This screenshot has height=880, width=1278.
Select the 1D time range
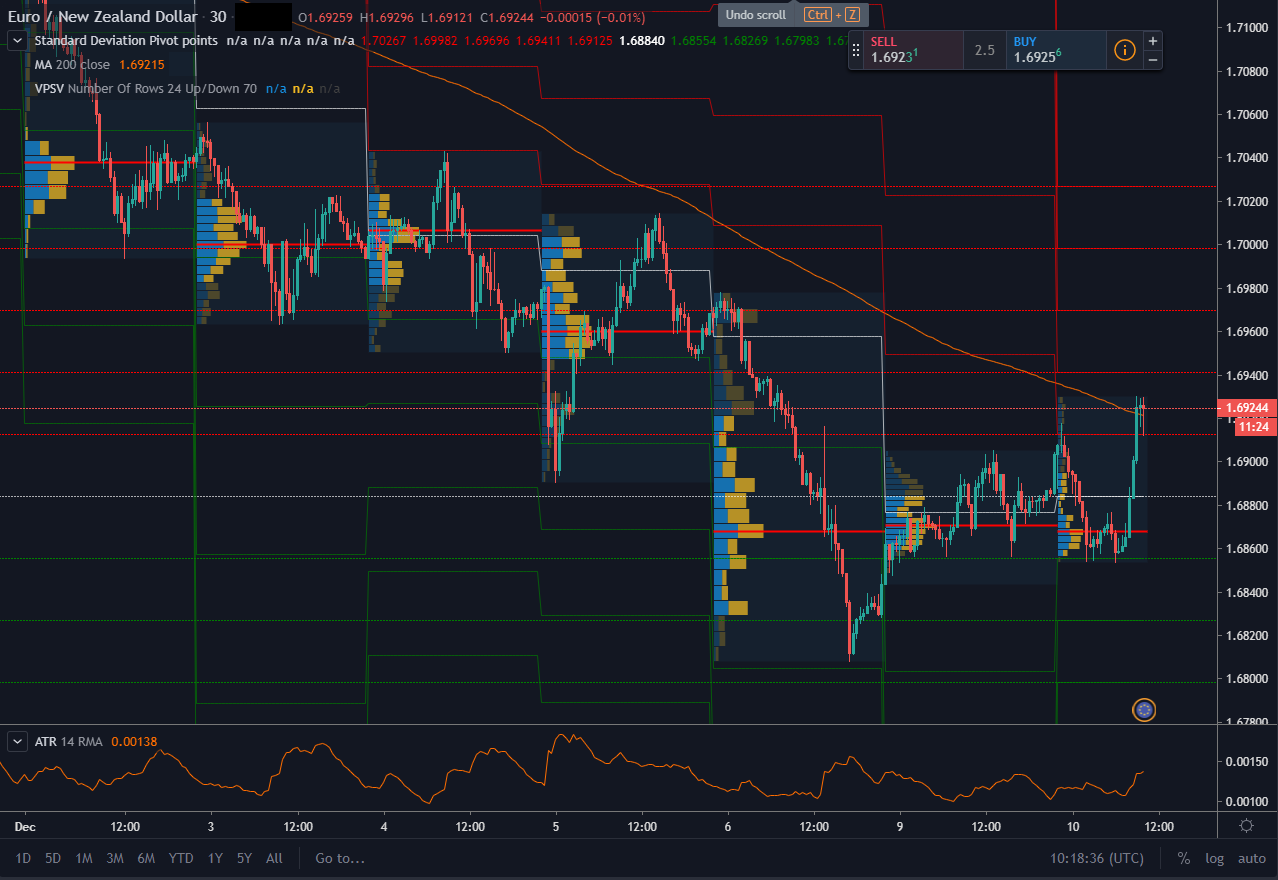pos(23,858)
